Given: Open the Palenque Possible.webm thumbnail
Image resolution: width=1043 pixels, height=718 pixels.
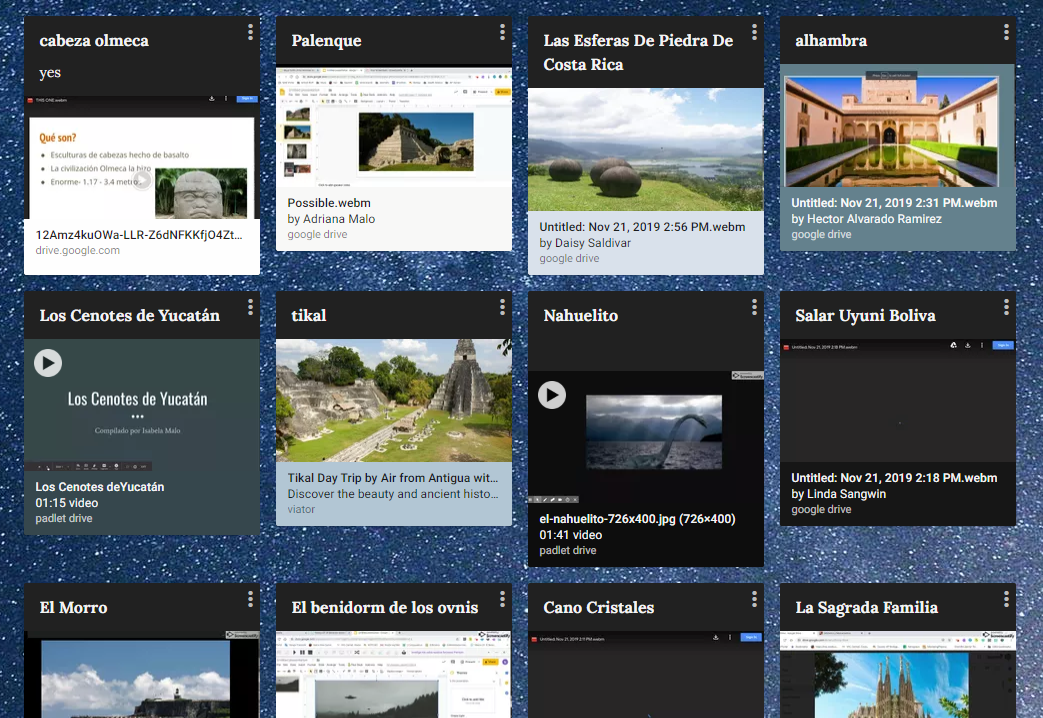Looking at the screenshot, I should point(394,126).
